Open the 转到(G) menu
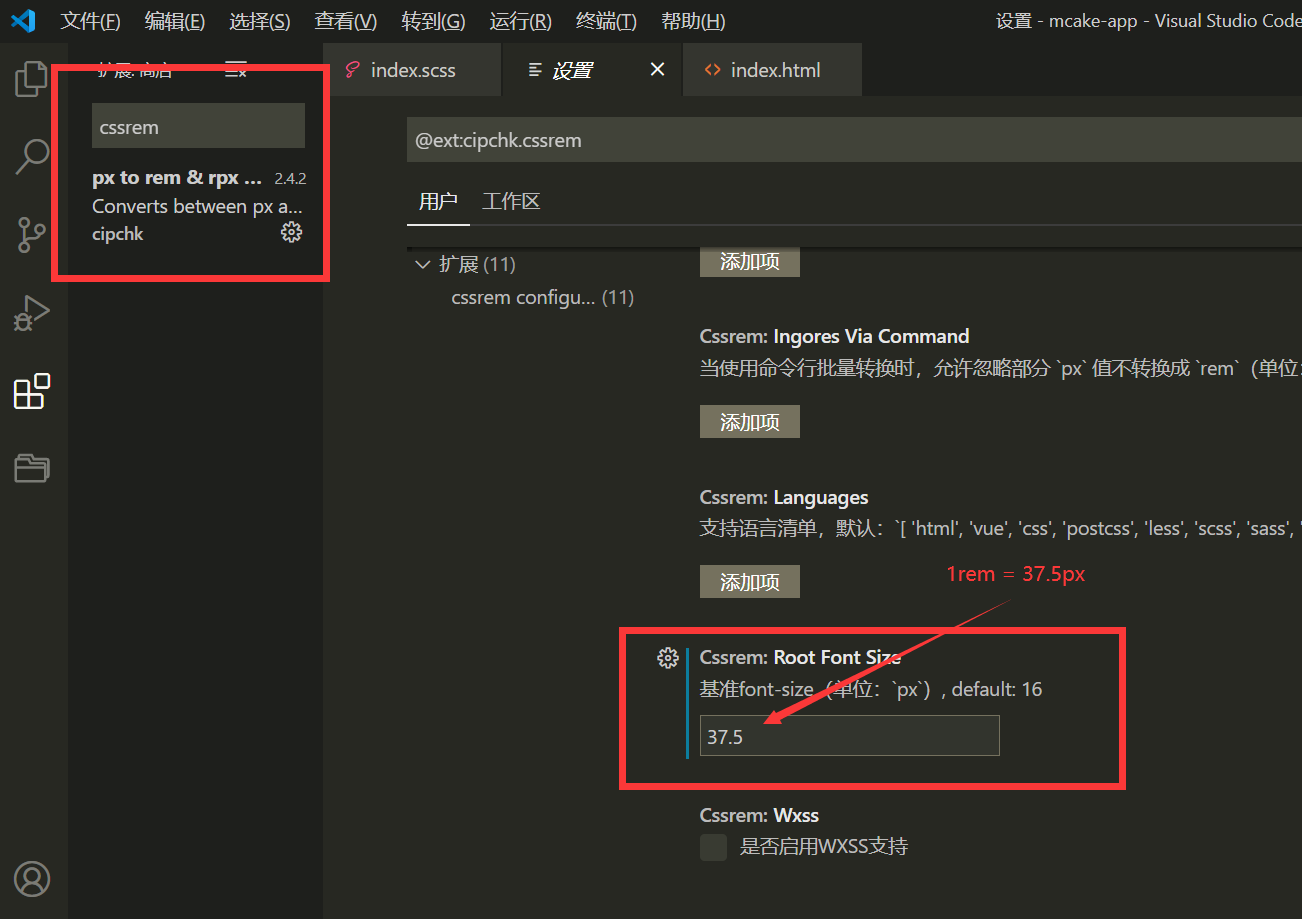Screen dimensions: 1302x919 433,21
